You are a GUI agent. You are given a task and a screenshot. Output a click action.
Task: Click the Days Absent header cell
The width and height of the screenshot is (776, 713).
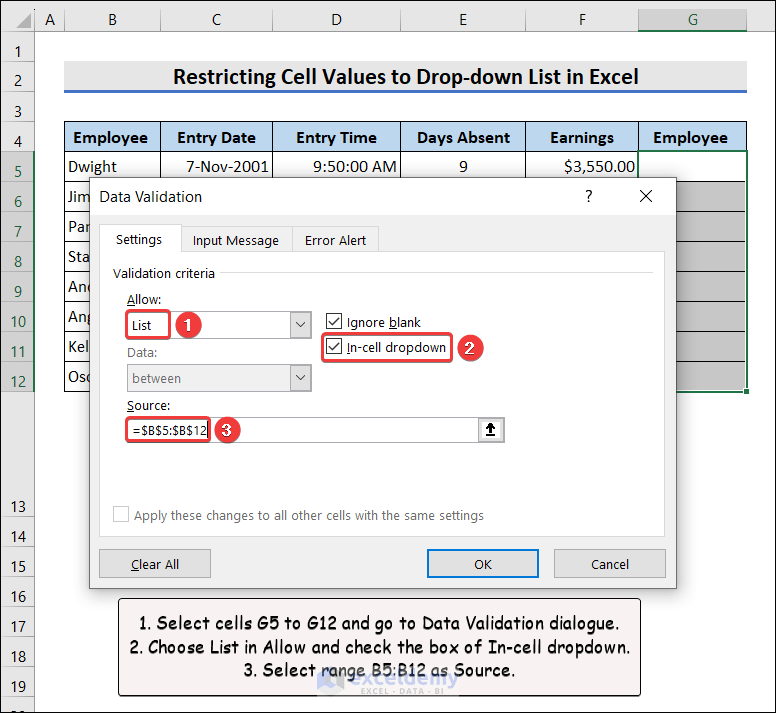[x=463, y=137]
